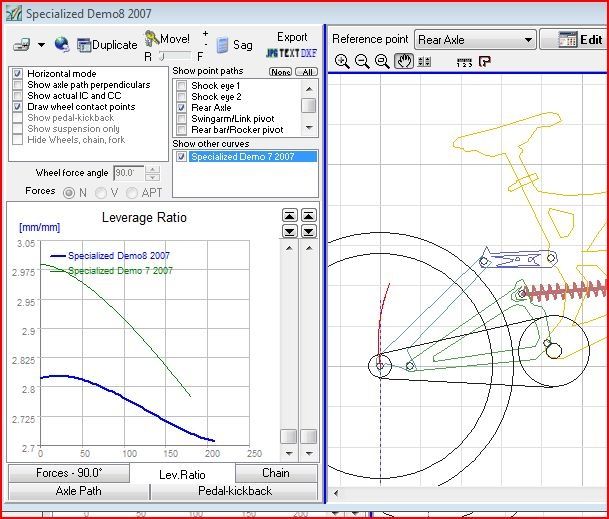Viewport: 609px width, 519px height.
Task: Open dropdown arrow beside drive icon
Action: [x=41, y=45]
